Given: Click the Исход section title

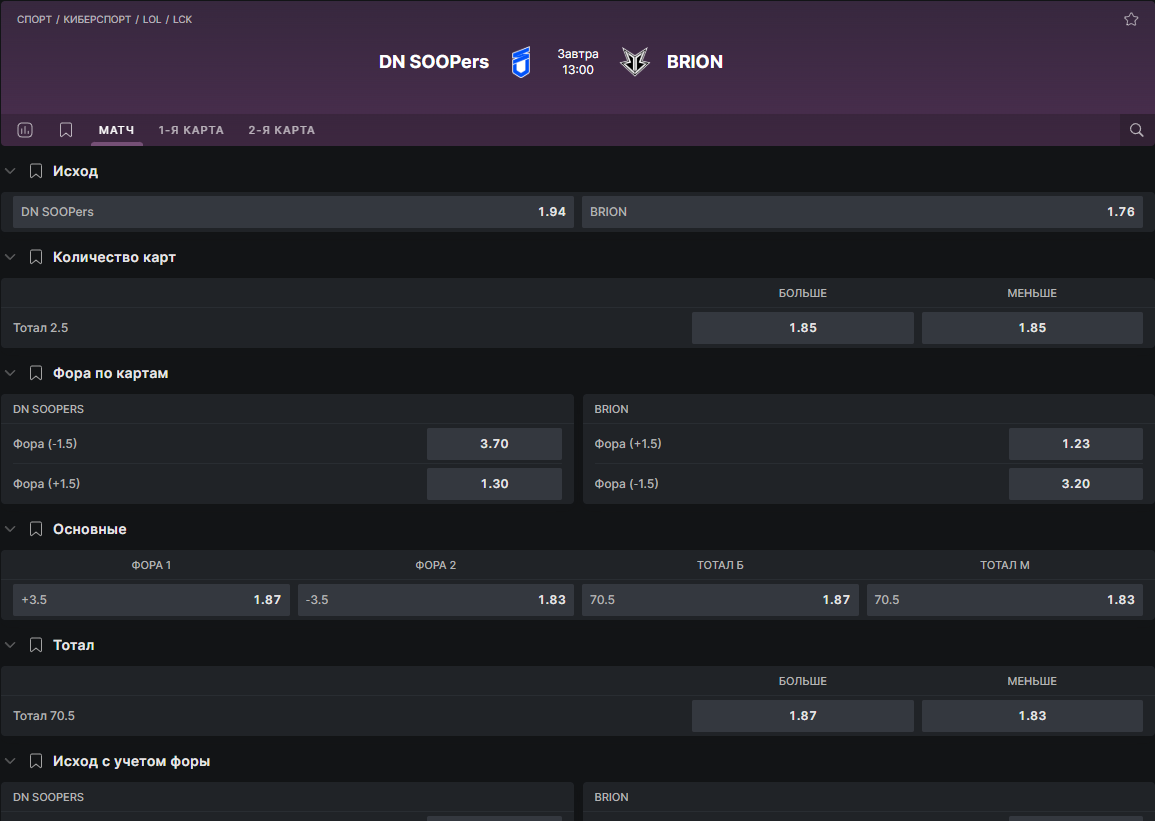Looking at the screenshot, I should [75, 171].
